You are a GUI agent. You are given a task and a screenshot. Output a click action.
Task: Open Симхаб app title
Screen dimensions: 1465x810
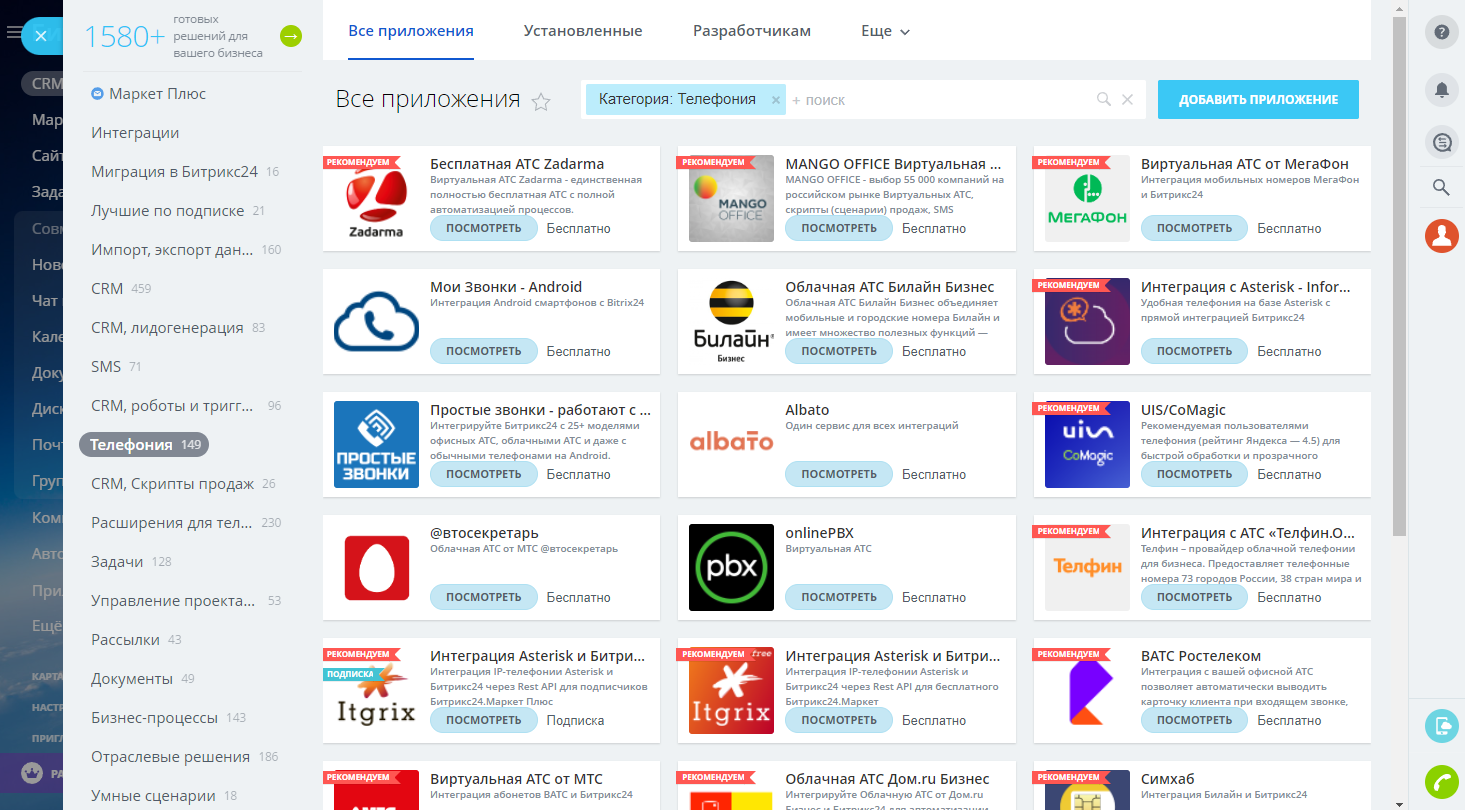point(1168,779)
